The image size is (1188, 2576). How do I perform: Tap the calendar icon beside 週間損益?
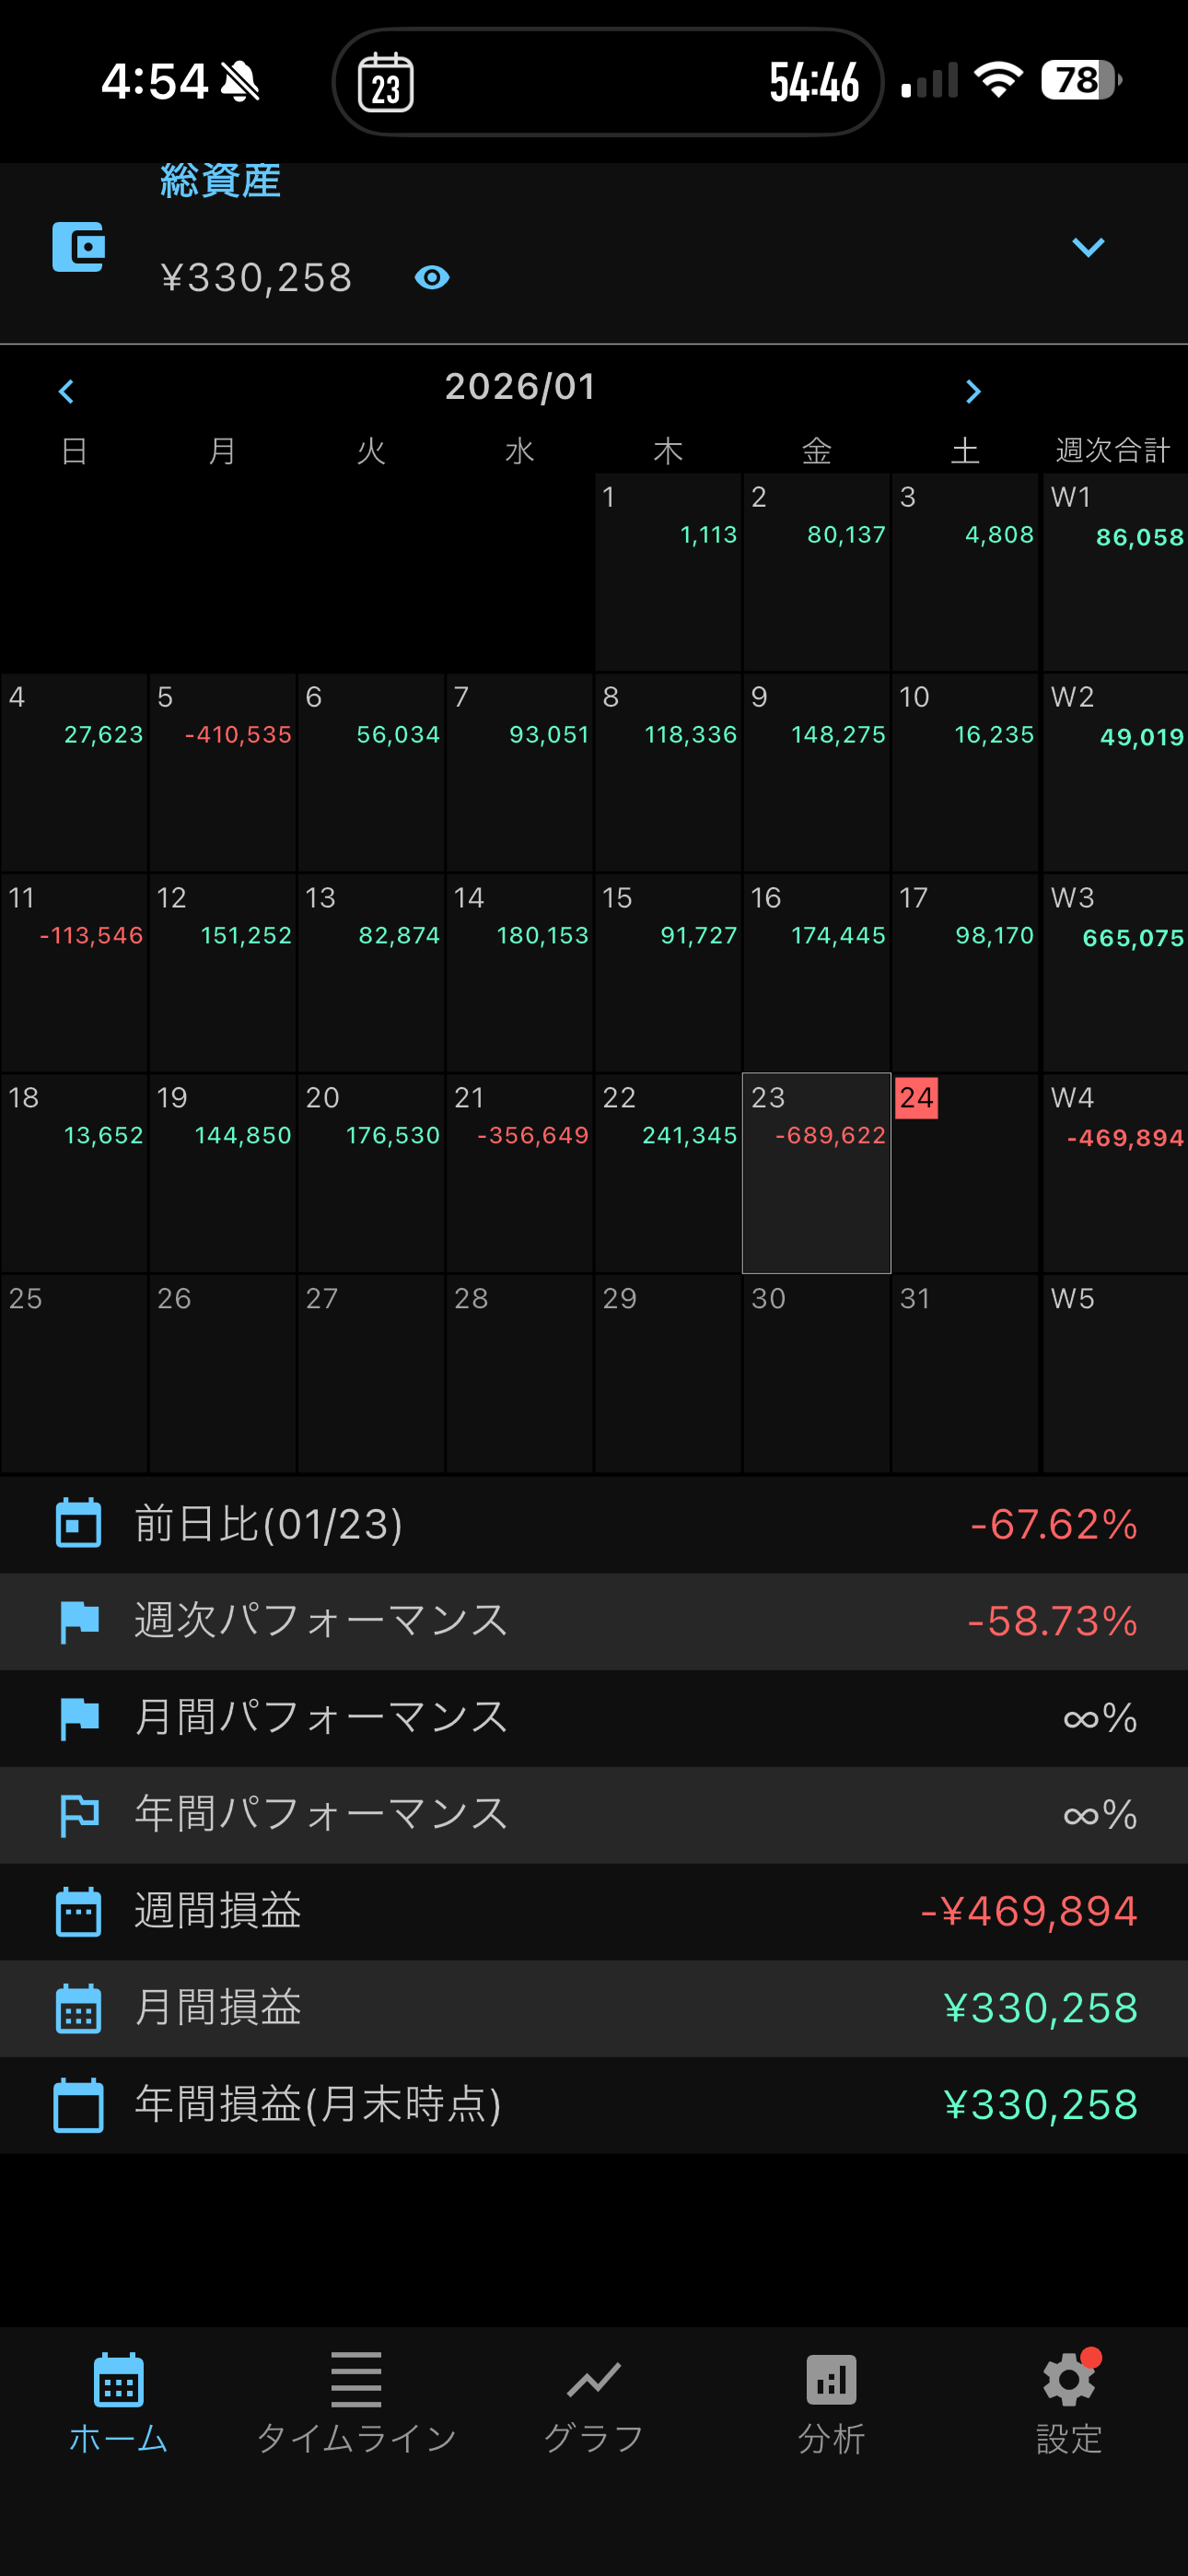point(78,1910)
